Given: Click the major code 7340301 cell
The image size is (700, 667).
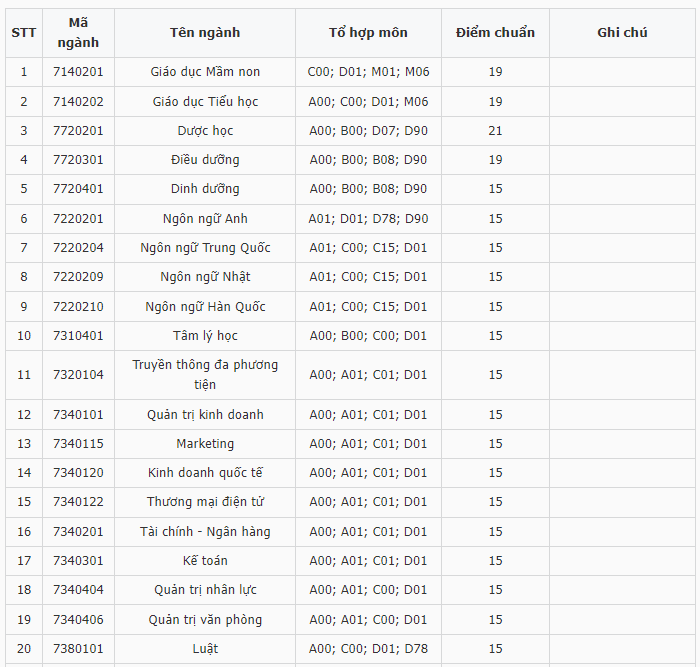Looking at the screenshot, I should 78,561.
